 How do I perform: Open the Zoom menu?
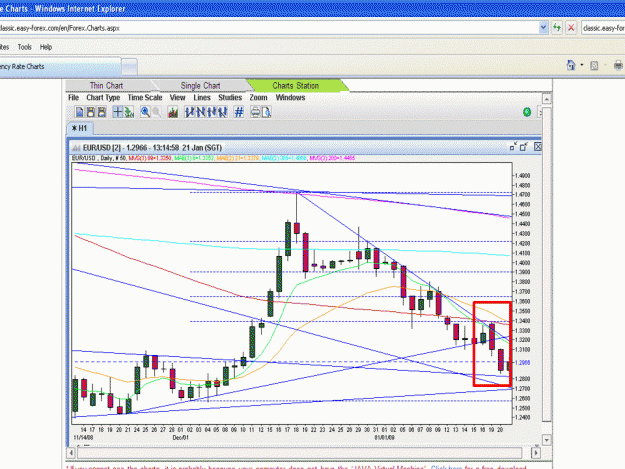(258, 98)
